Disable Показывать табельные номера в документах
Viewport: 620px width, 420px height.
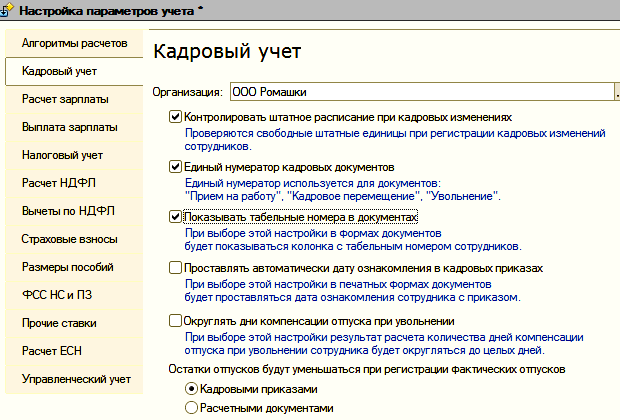point(175,217)
